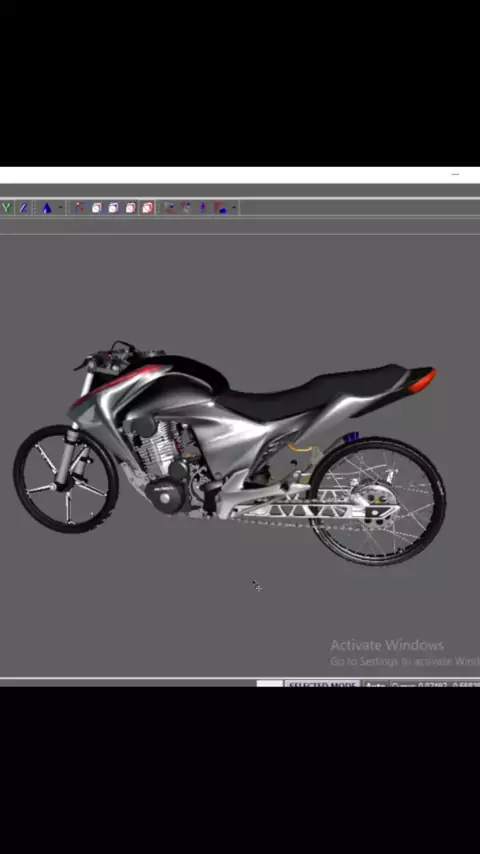Toggle SELECTED MODE in the status bar
The image size is (480, 854).
coord(322,684)
